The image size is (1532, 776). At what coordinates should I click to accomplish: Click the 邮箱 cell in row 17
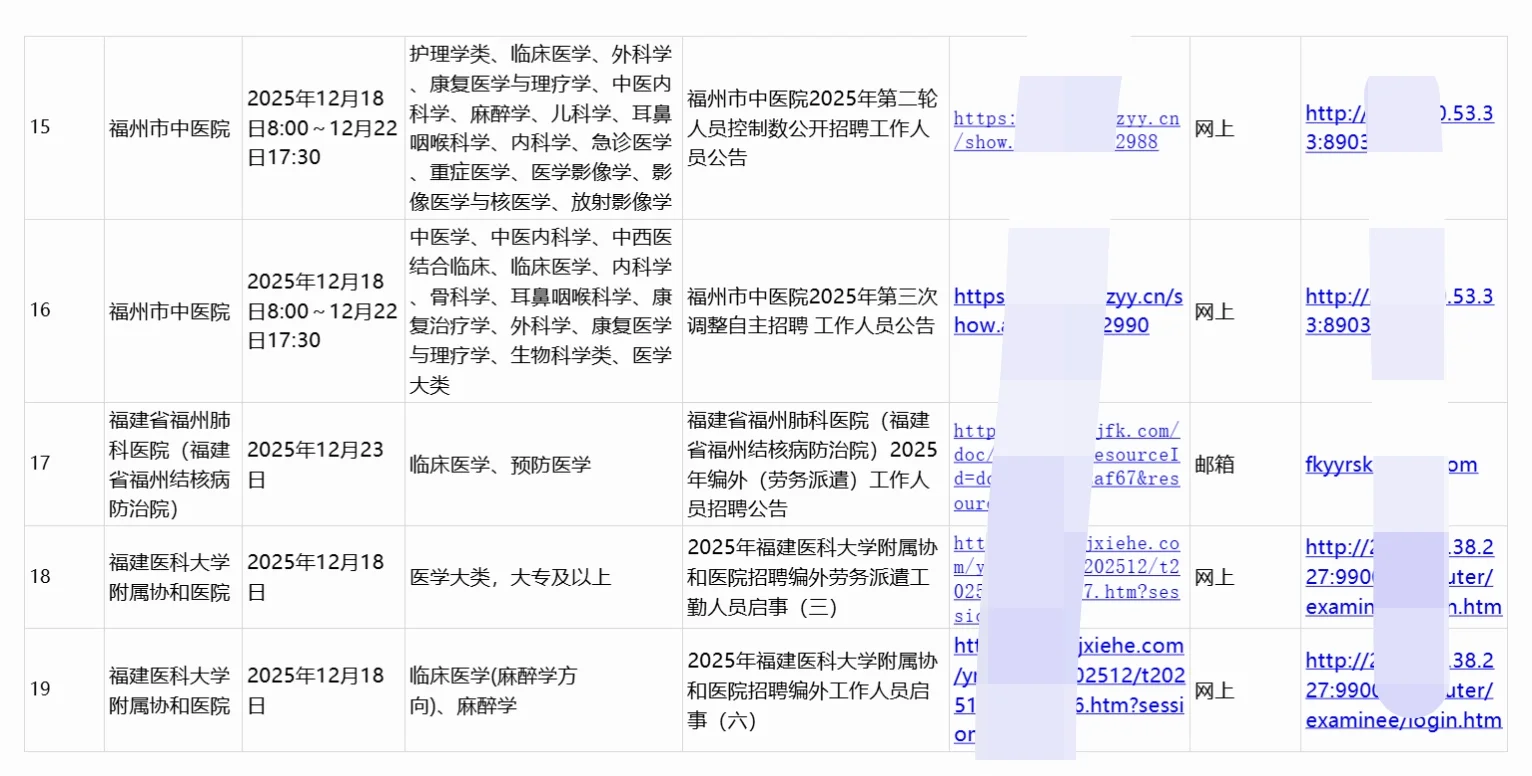coord(1244,465)
